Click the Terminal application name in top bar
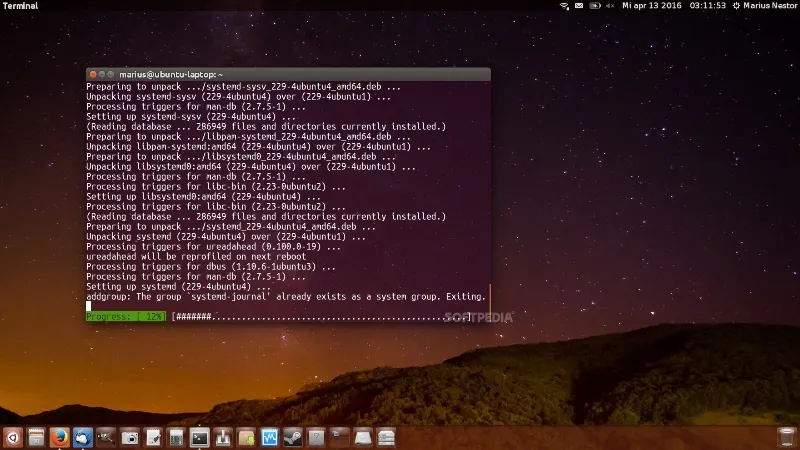Image resolution: width=800 pixels, height=450 pixels. pos(21,6)
